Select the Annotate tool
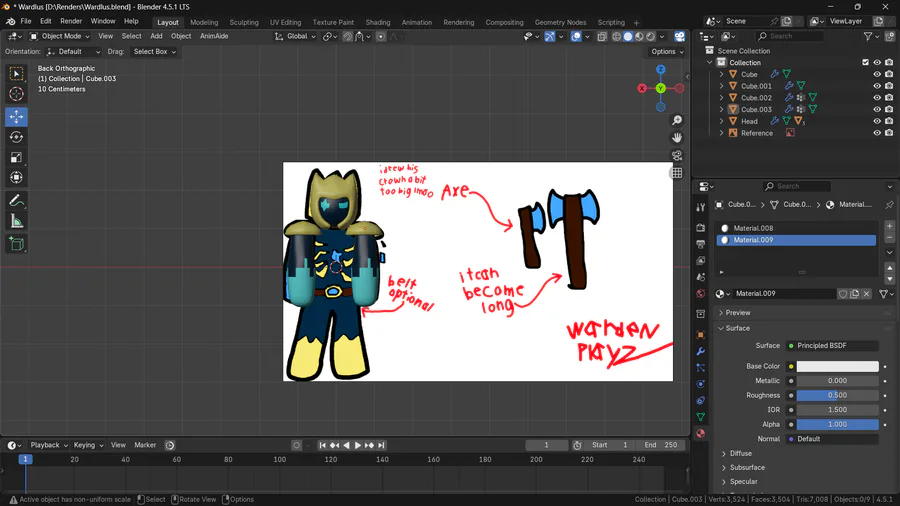Screen dimensions: 900x506 16,201
